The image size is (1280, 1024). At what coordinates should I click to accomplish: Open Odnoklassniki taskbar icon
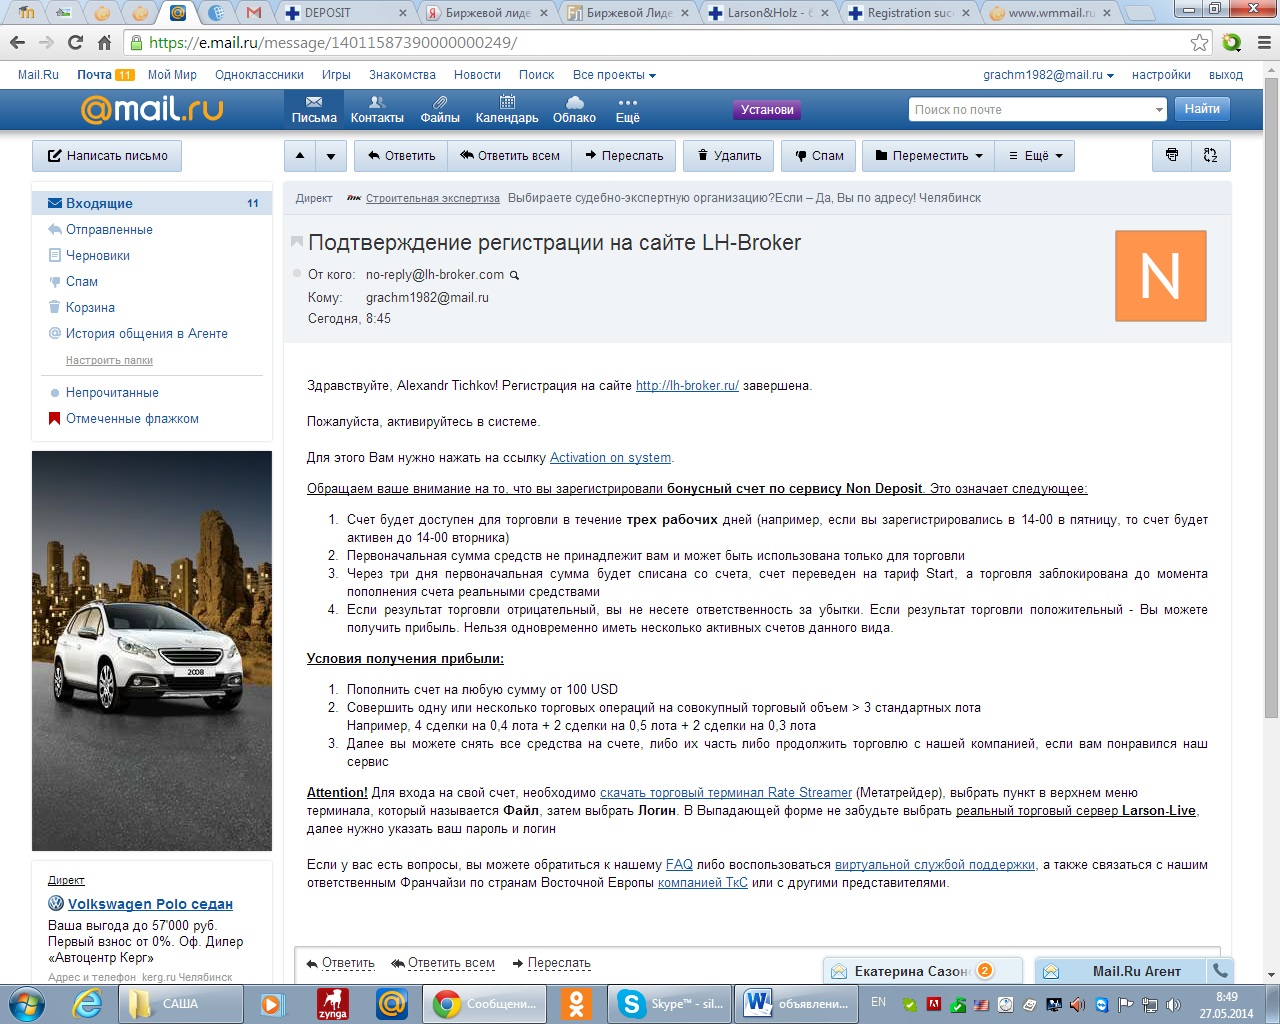coord(576,1003)
